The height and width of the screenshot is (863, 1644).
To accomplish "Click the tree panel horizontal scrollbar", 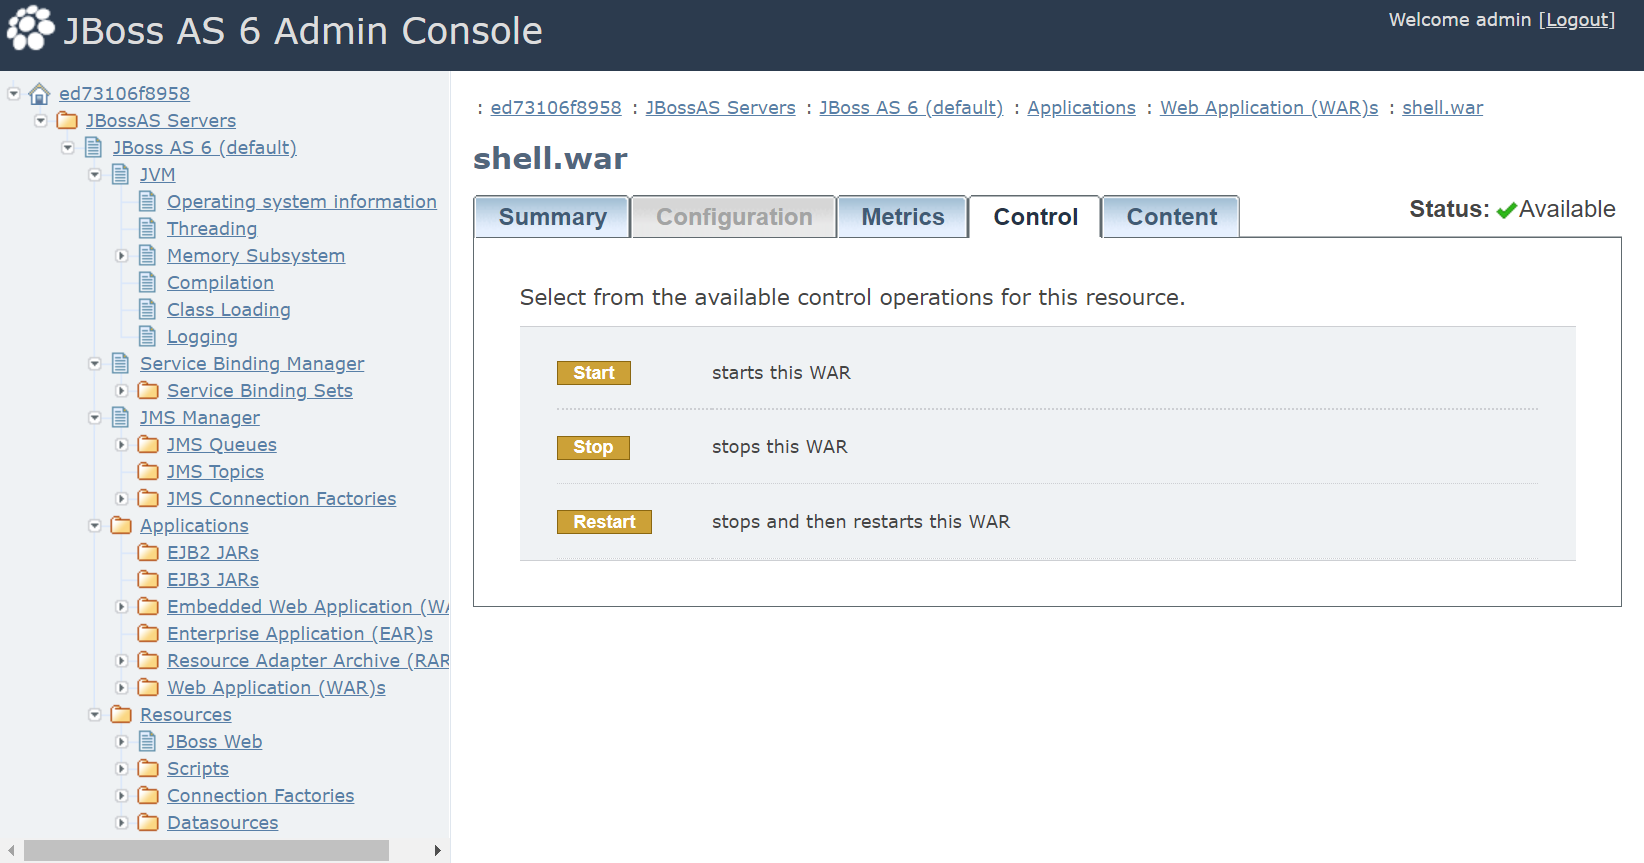I will [206, 850].
